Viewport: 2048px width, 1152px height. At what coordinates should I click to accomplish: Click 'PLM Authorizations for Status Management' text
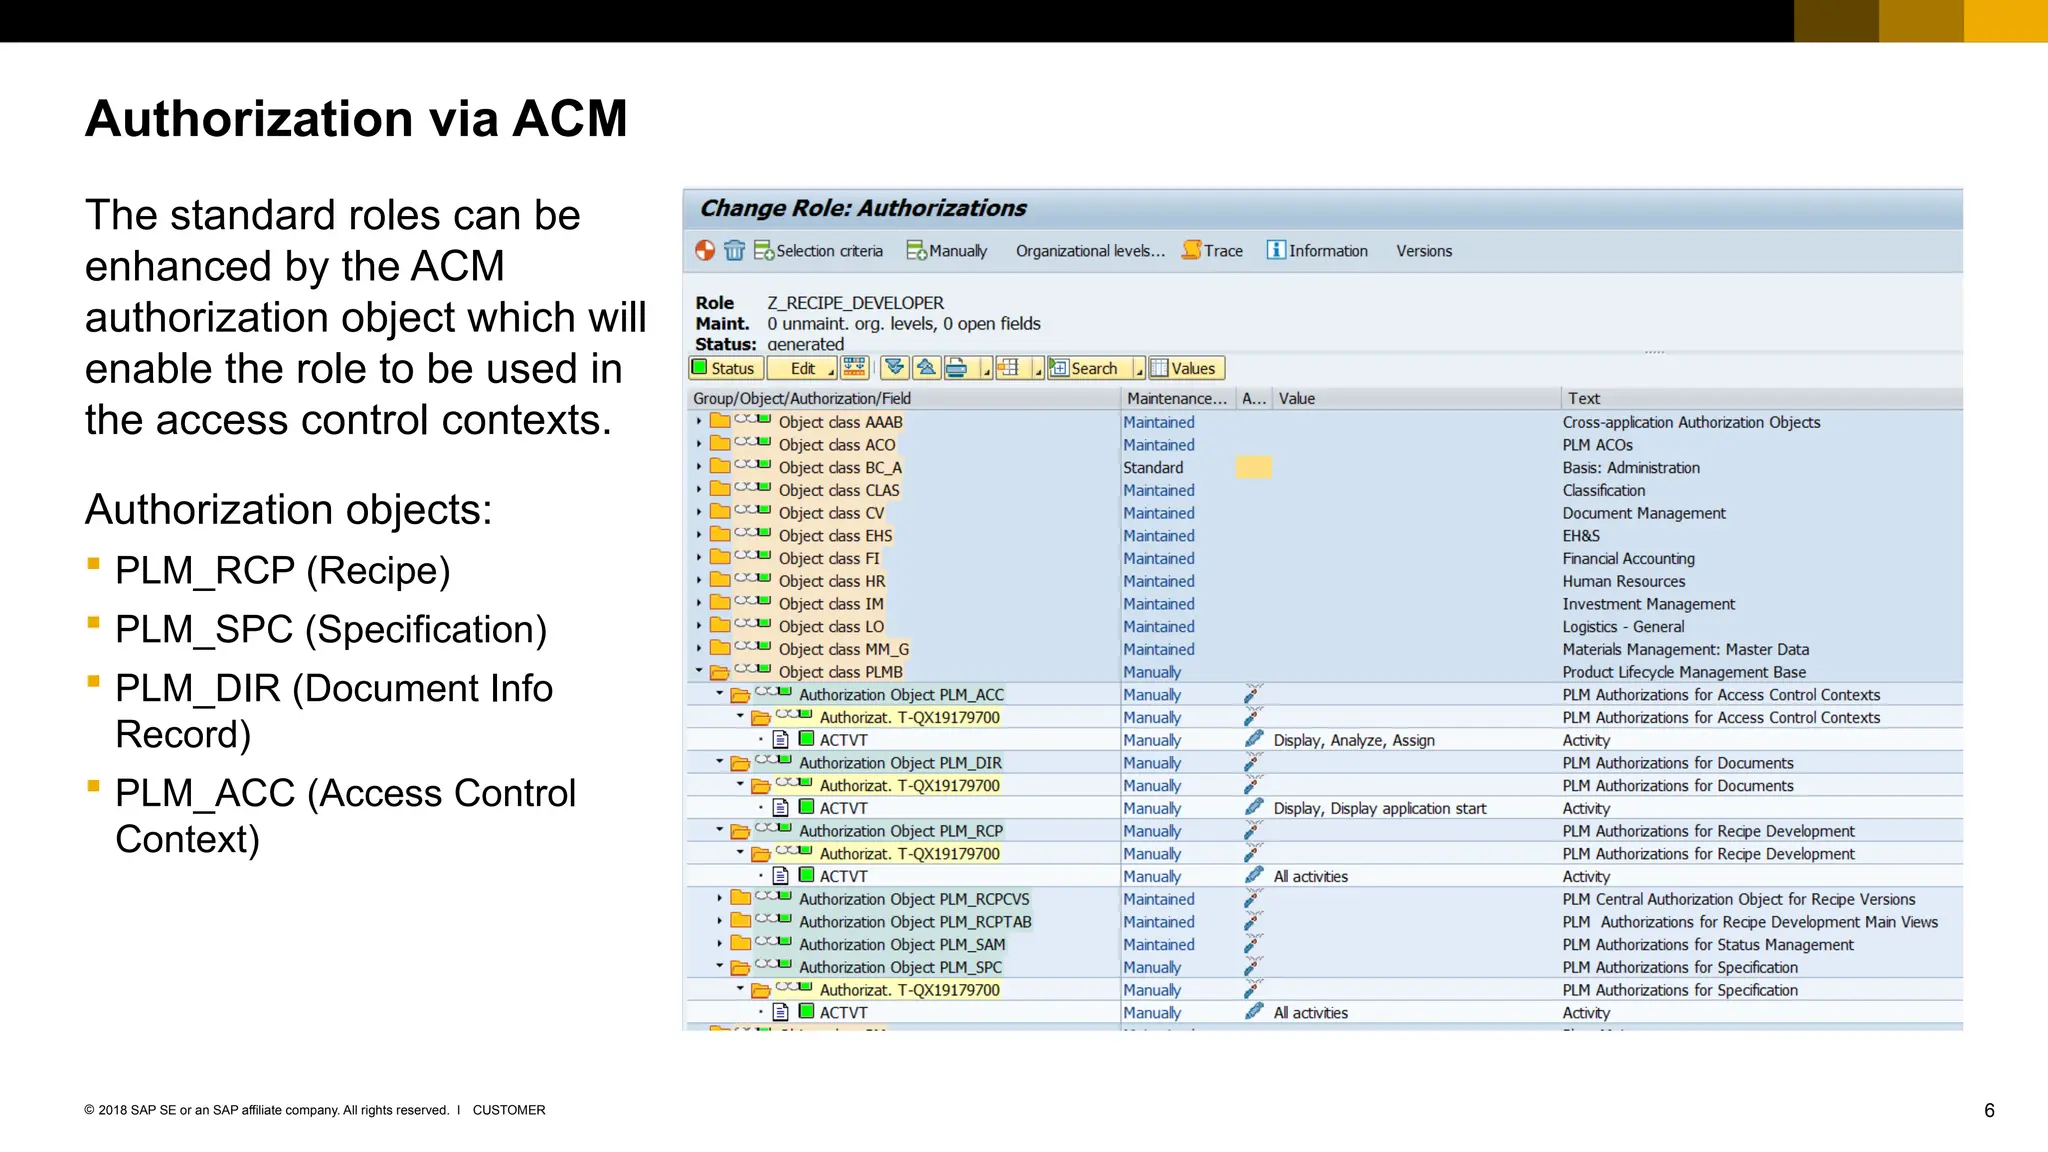[1708, 944]
